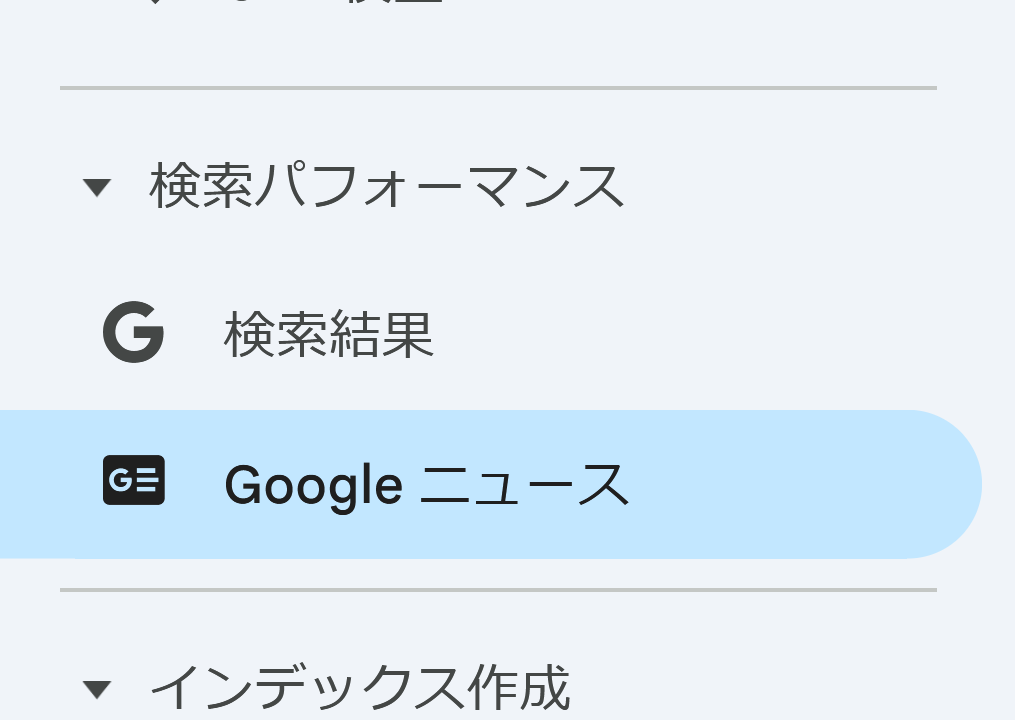This screenshot has width=1015, height=720.
Task: Click the インデックス作成 section label
Action: (x=360, y=687)
